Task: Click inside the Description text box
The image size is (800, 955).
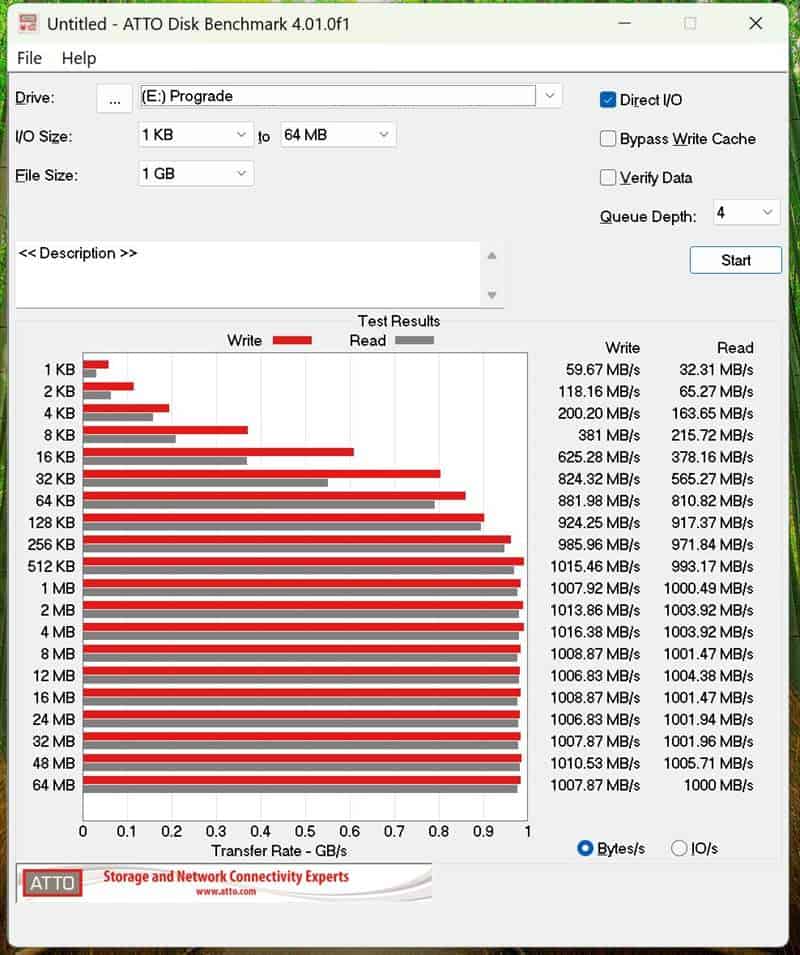Action: [x=248, y=274]
